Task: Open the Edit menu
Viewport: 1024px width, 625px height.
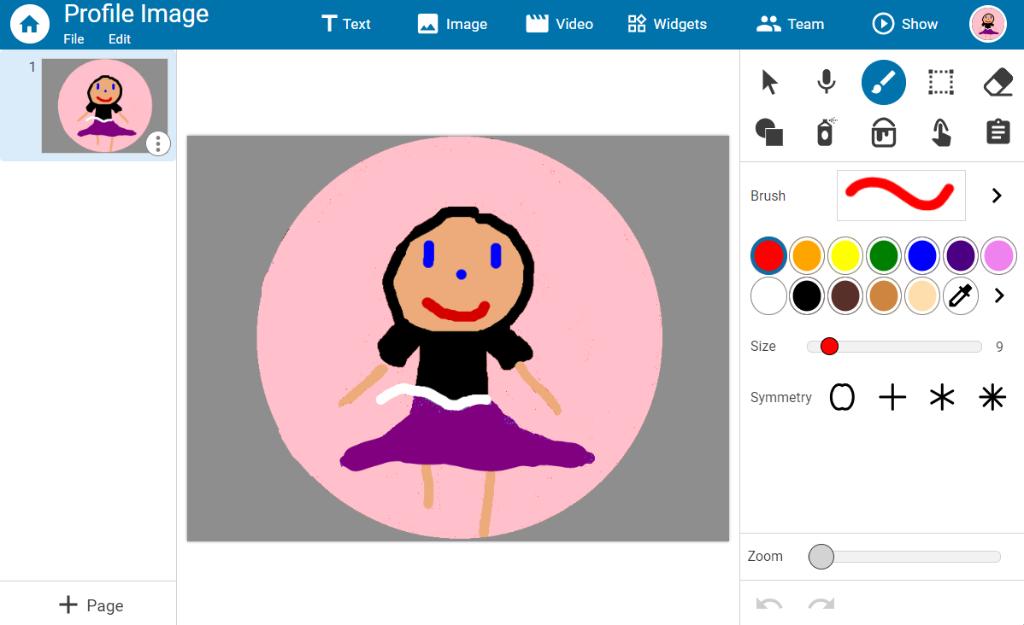Action: tap(119, 38)
